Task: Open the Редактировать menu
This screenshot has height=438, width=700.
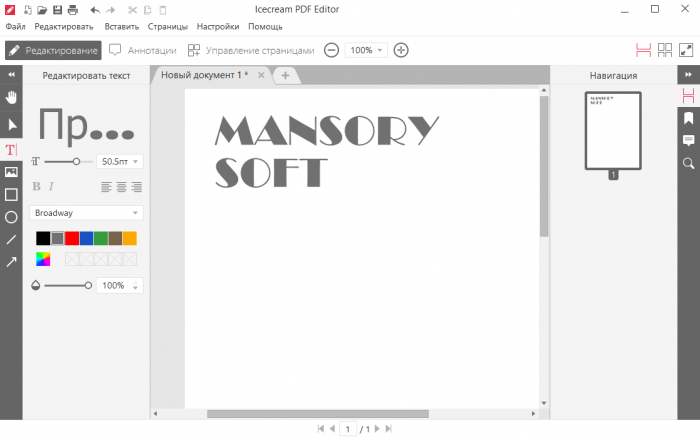Action: [x=64, y=27]
